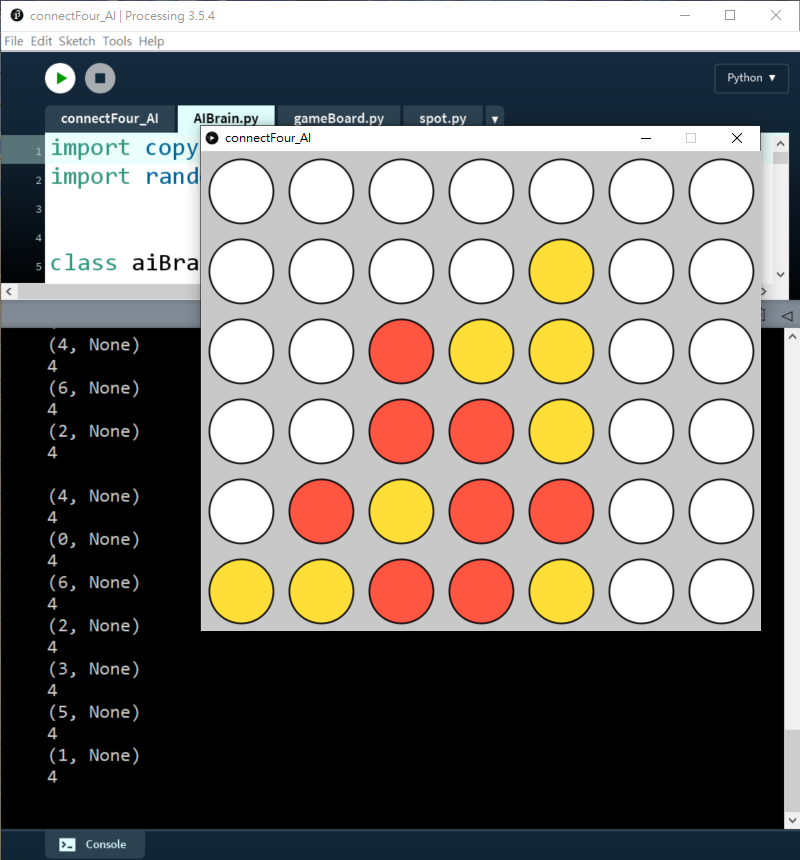Open the File menu
Viewport: 800px width, 860px height.
pyautogui.click(x=14, y=41)
